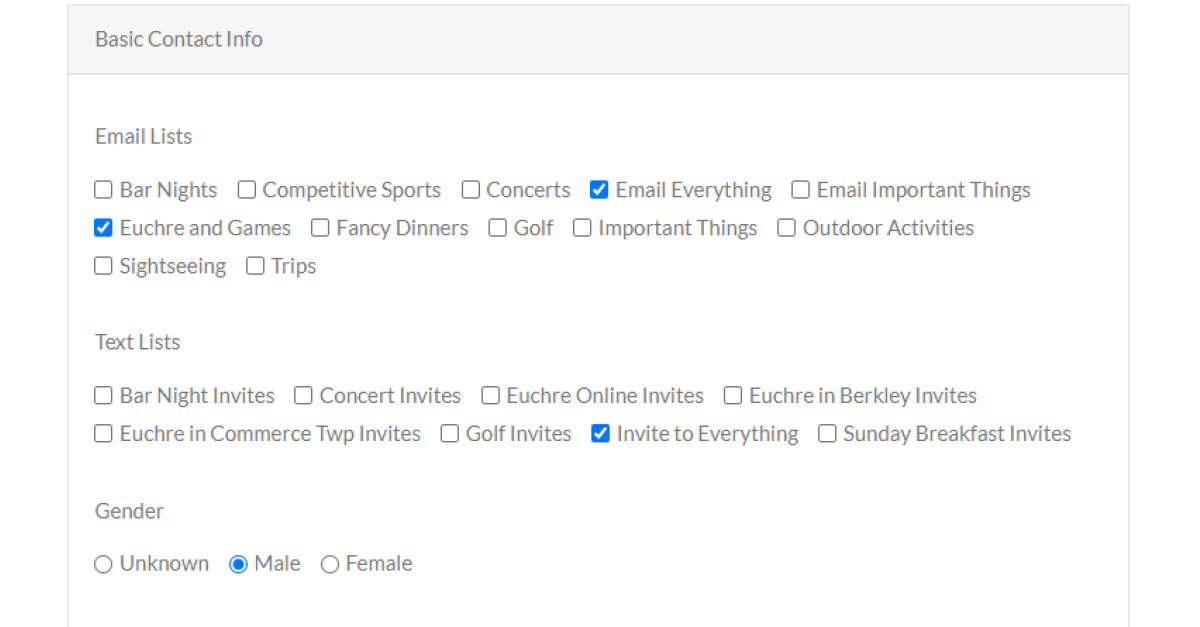Viewport: 1200px width, 627px height.
Task: Enable Euchre in Berkley Invites
Action: pos(733,396)
